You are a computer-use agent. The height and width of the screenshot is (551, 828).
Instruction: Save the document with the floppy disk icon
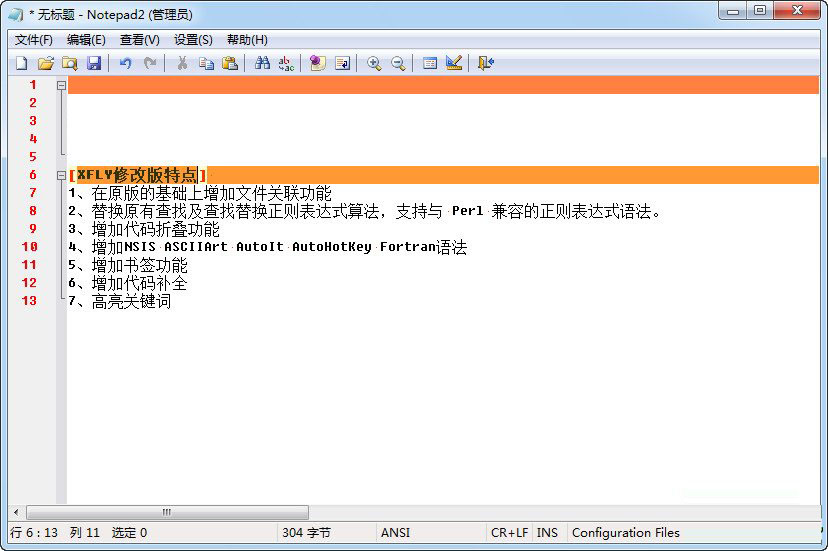click(94, 63)
